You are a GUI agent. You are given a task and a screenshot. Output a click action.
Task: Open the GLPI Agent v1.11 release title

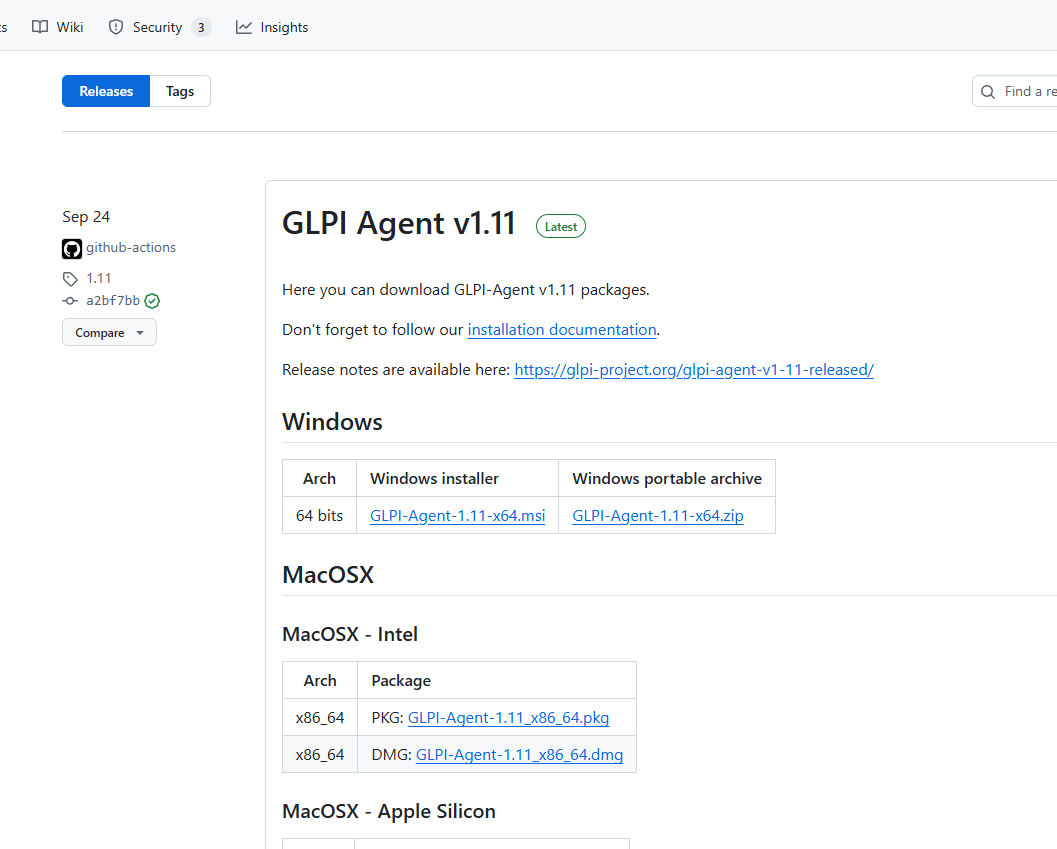398,223
